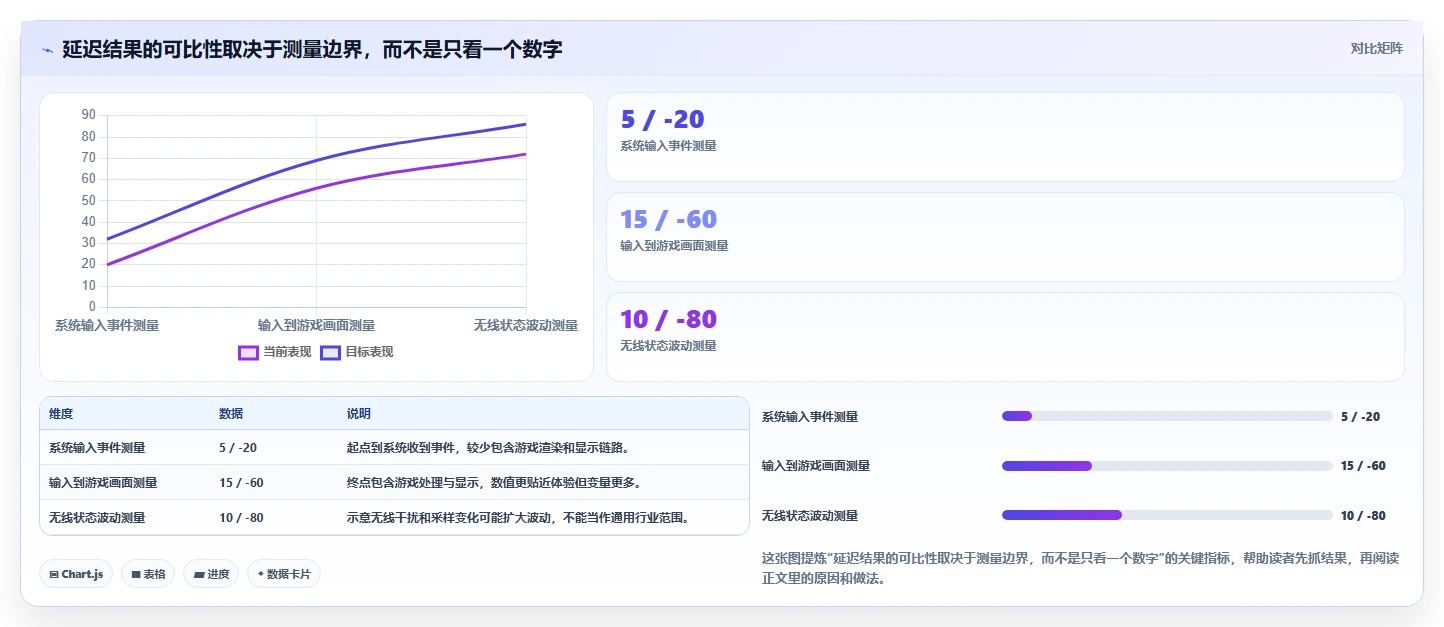The height and width of the screenshot is (627, 1444).
Task: Click the 输入到游戏画面测量 progress bar
Action: (1167, 465)
